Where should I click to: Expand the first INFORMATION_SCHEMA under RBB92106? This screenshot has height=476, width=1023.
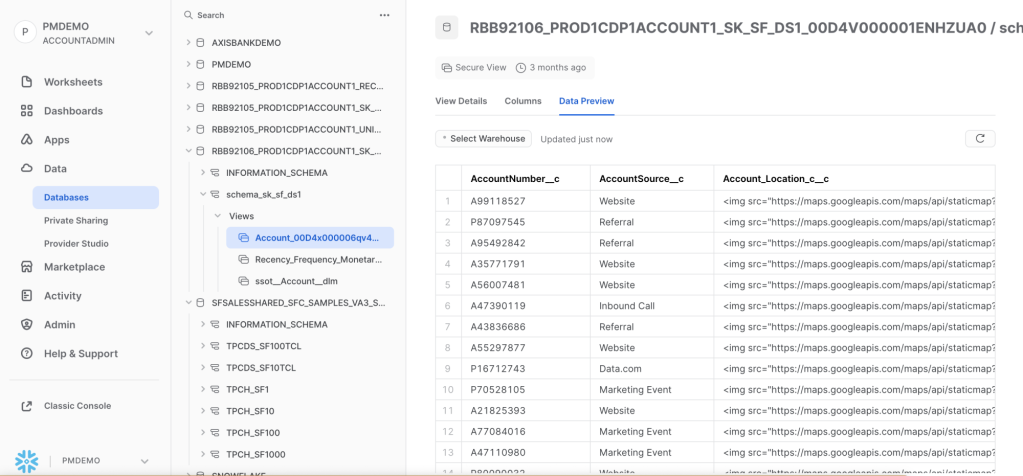point(203,173)
